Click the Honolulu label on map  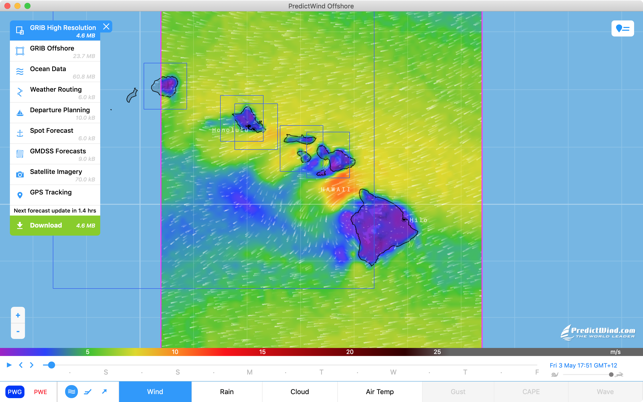pyautogui.click(x=230, y=130)
